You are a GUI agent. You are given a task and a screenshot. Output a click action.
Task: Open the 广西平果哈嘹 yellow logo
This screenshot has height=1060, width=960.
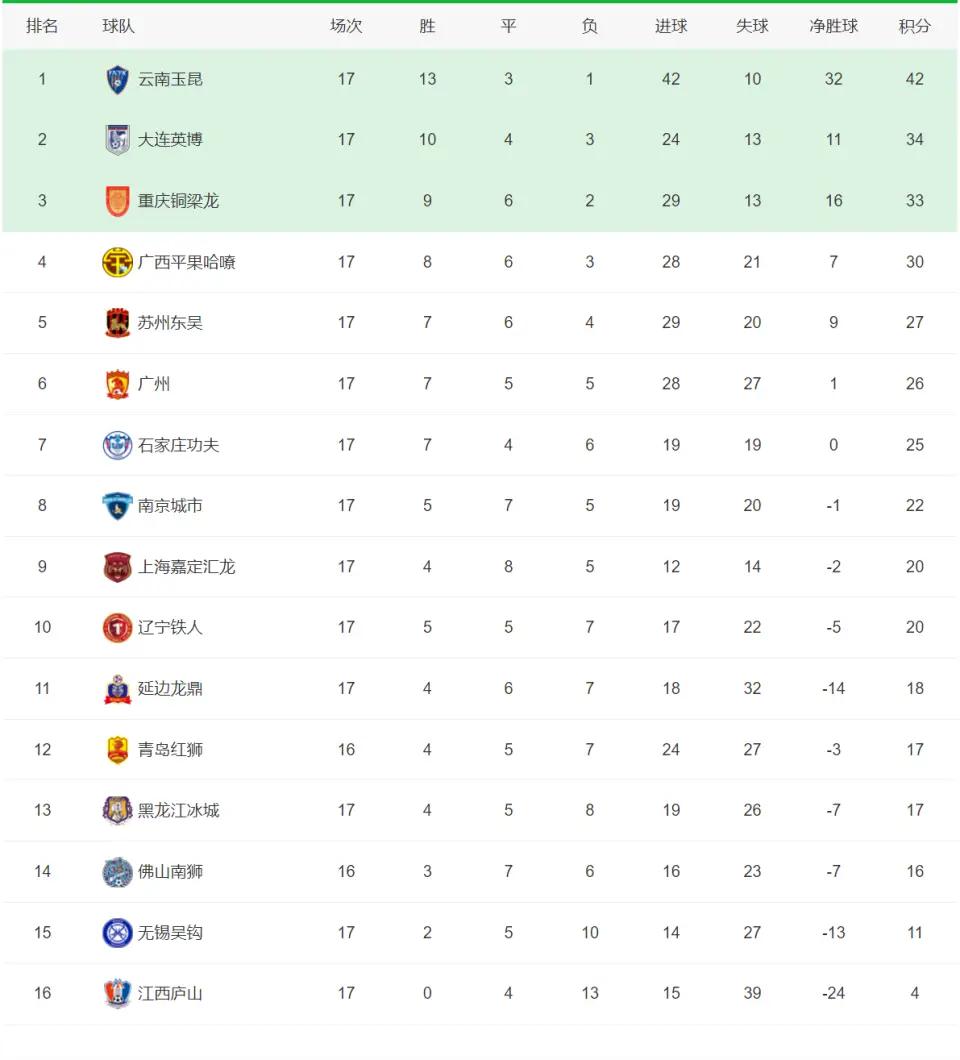tap(117, 262)
